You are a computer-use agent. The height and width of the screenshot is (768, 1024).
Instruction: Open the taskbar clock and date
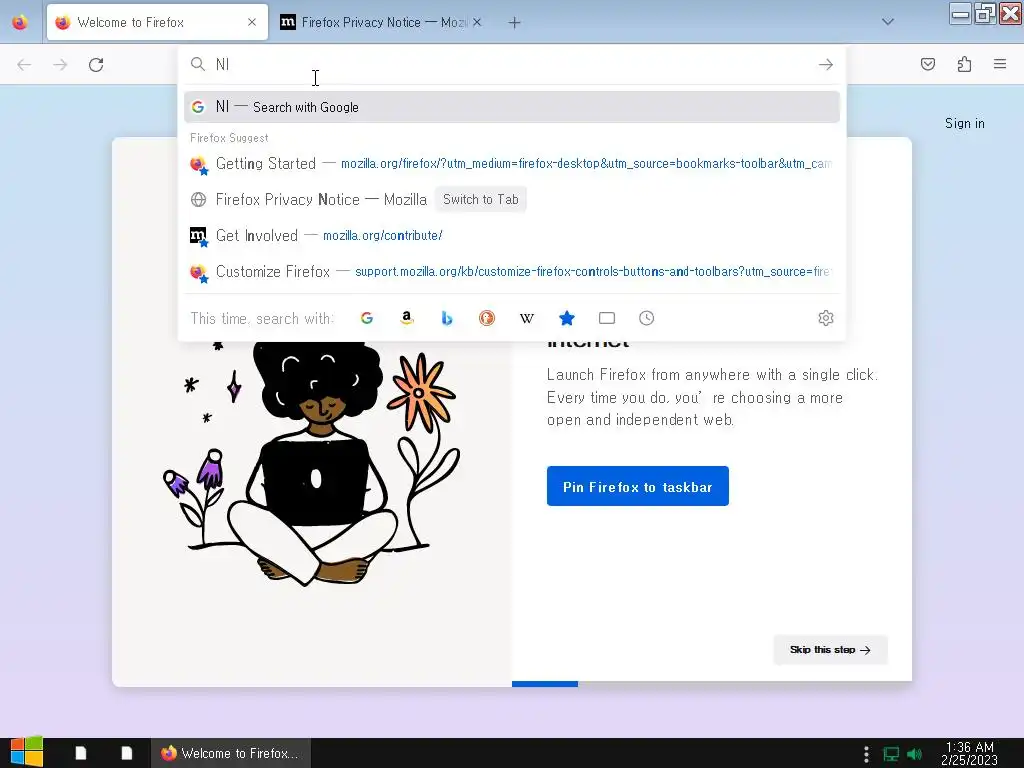coord(969,753)
